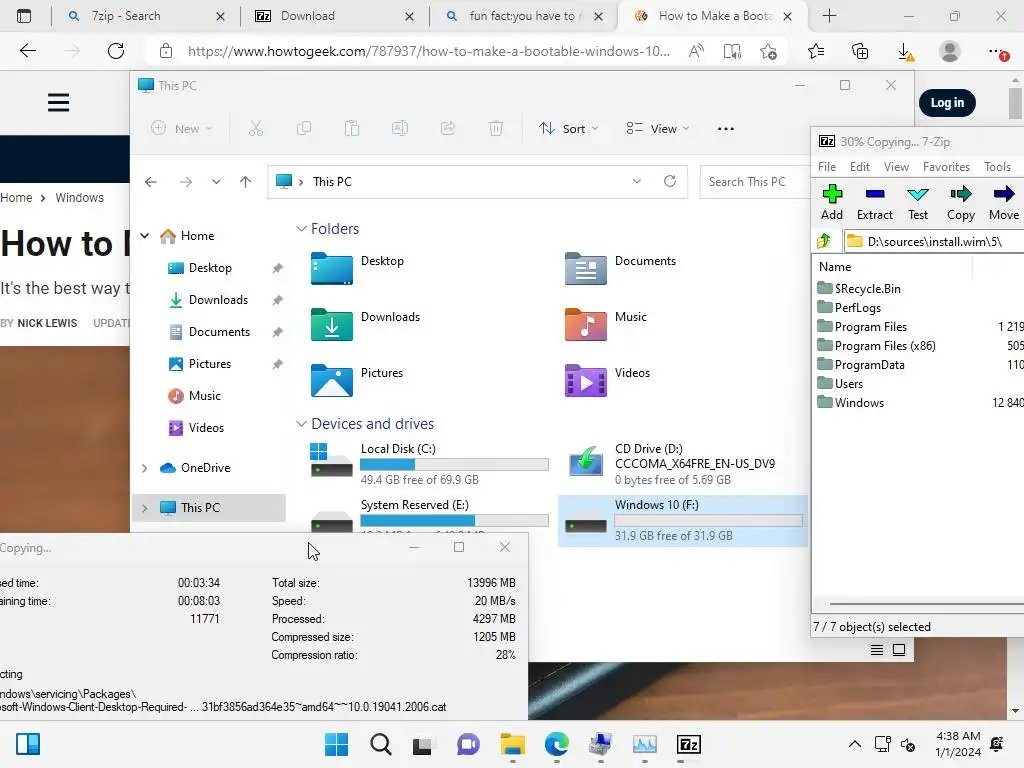Viewport: 1024px width, 768px height.
Task: Collapse the Folders section in Explorer
Action: coord(301,229)
